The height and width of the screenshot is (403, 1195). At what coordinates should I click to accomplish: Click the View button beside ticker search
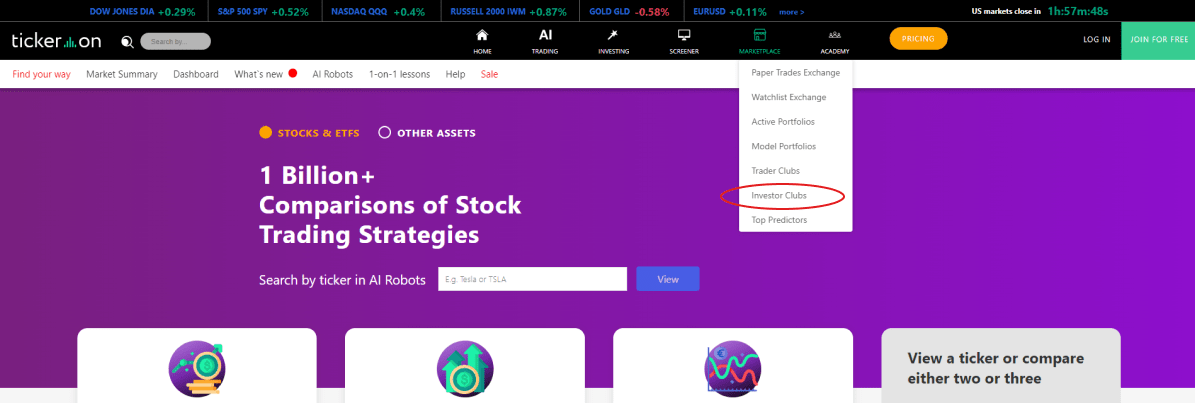point(668,279)
